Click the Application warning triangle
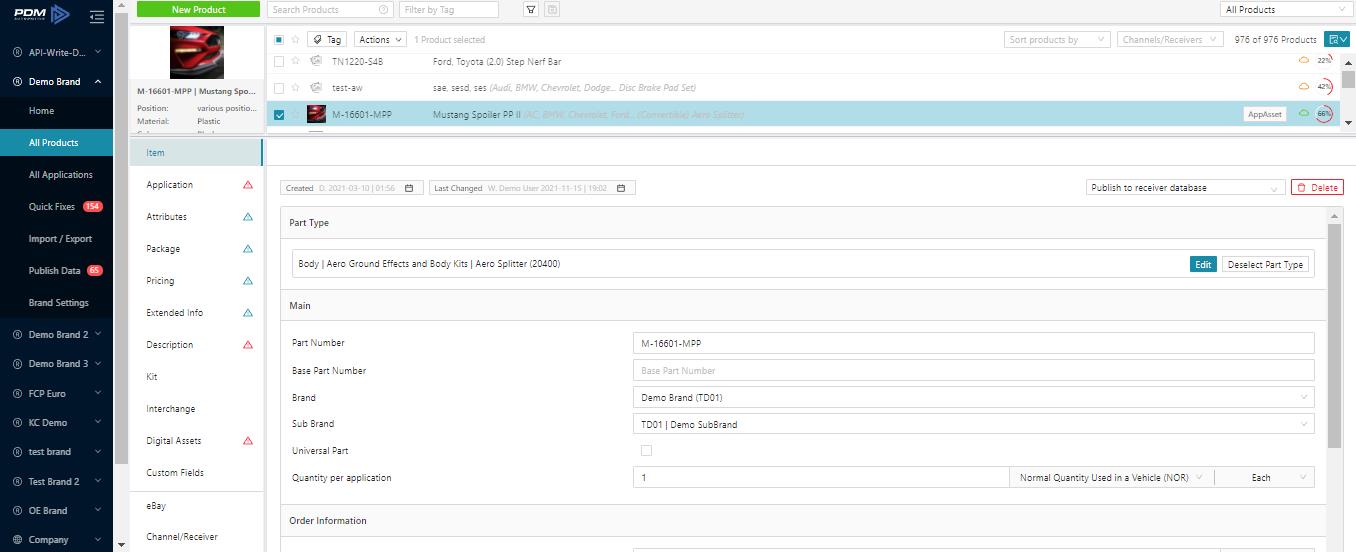 coord(248,185)
